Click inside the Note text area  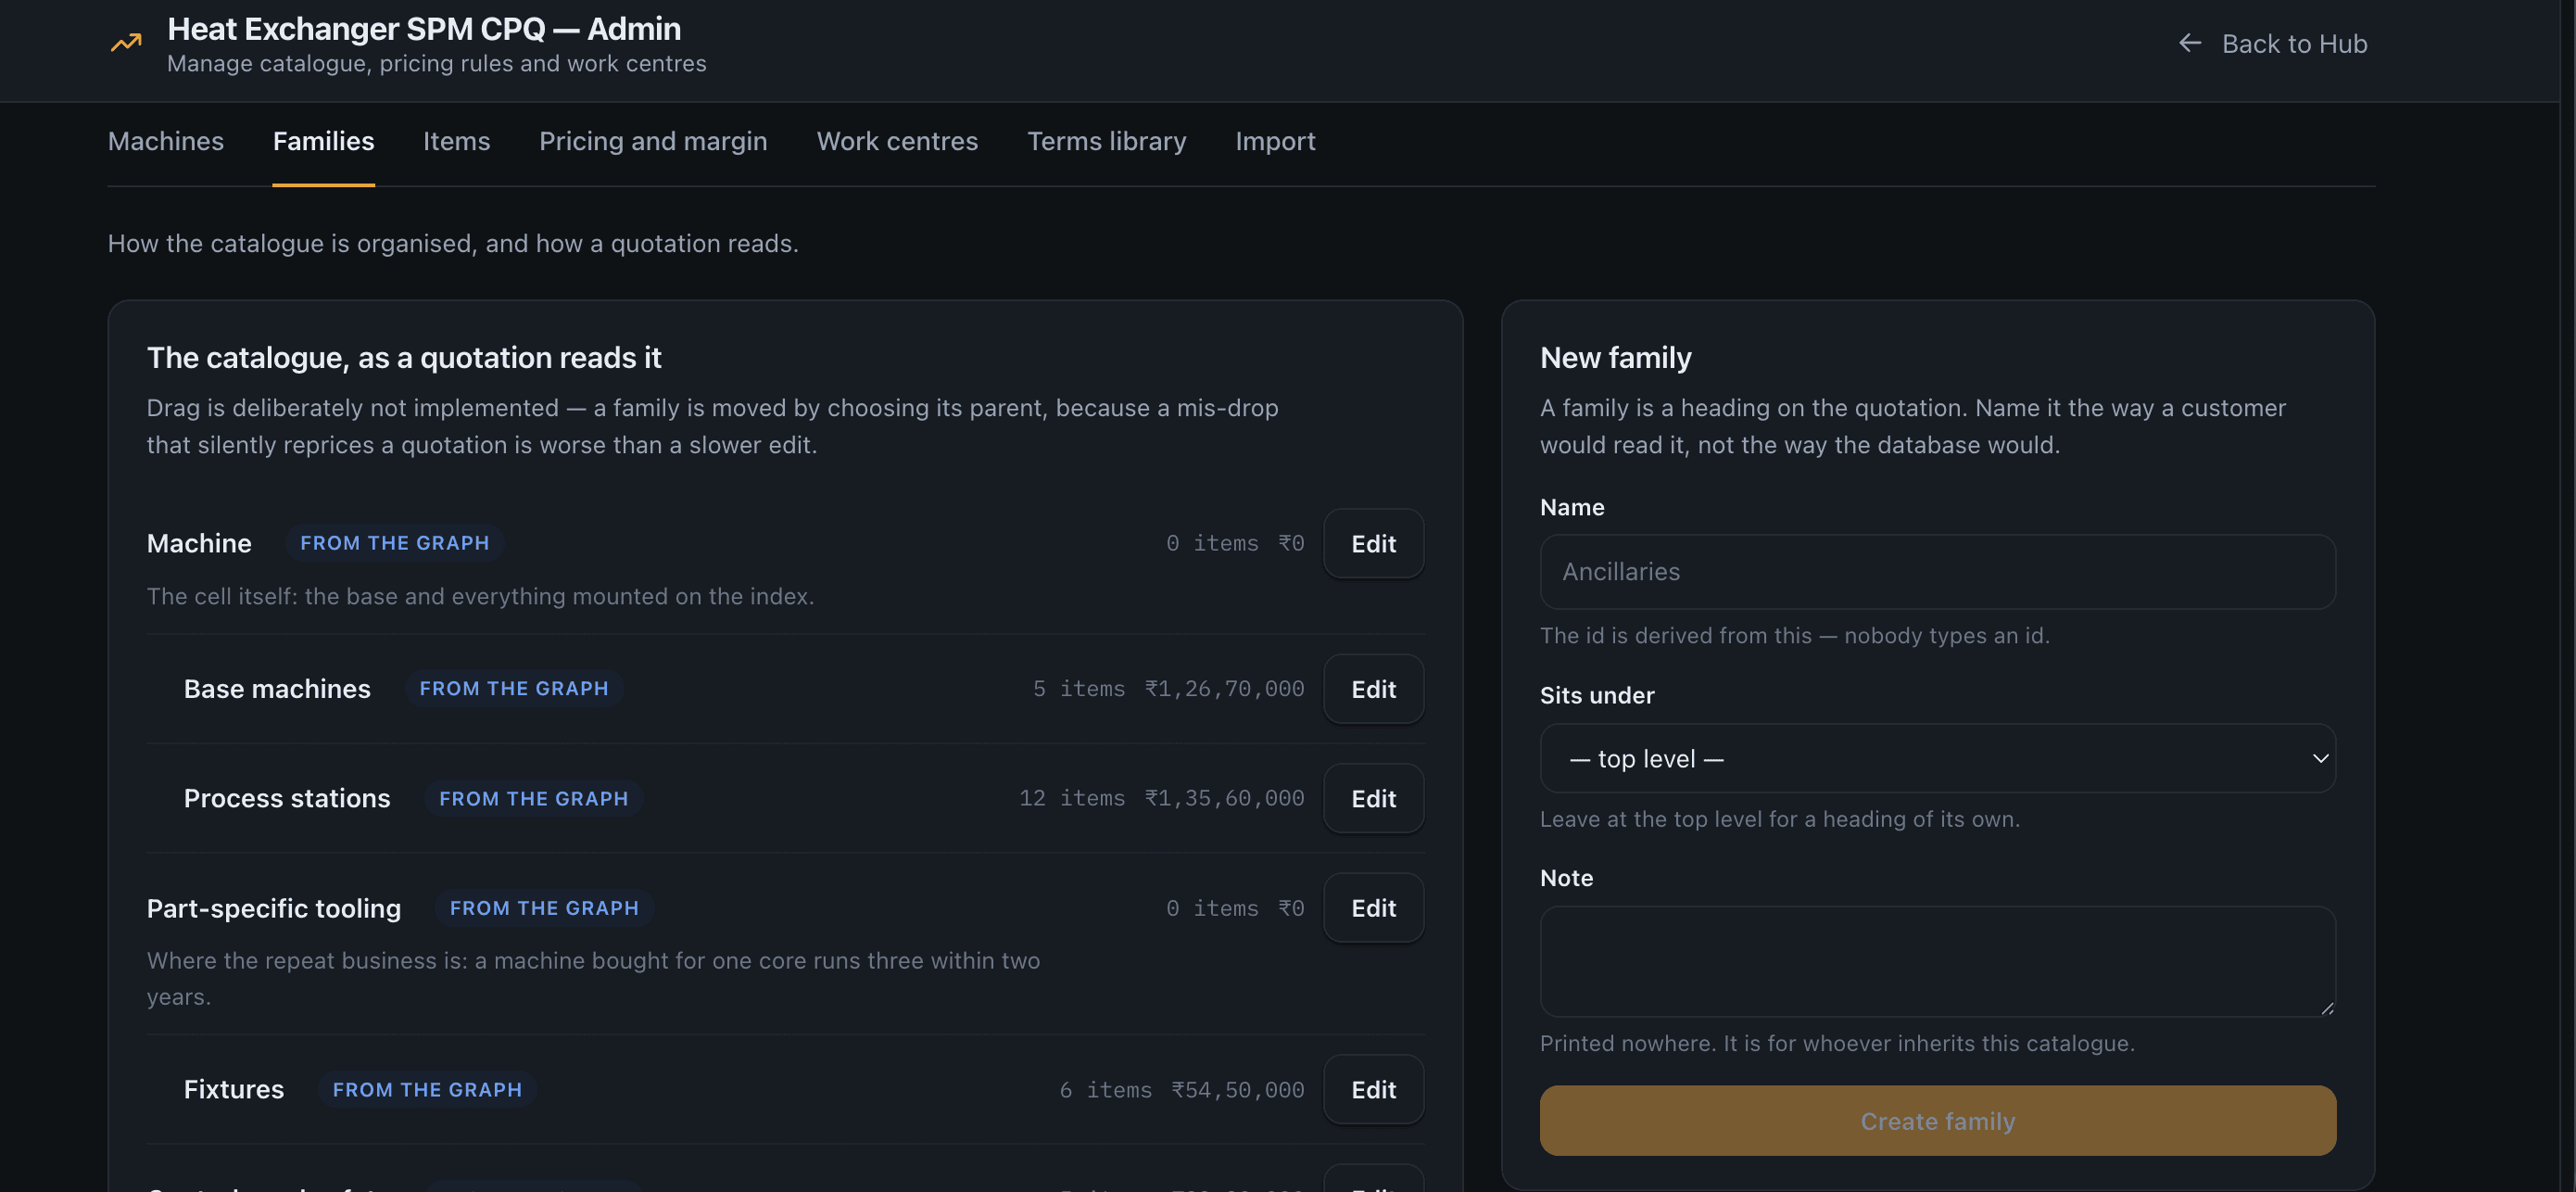pyautogui.click(x=1937, y=962)
